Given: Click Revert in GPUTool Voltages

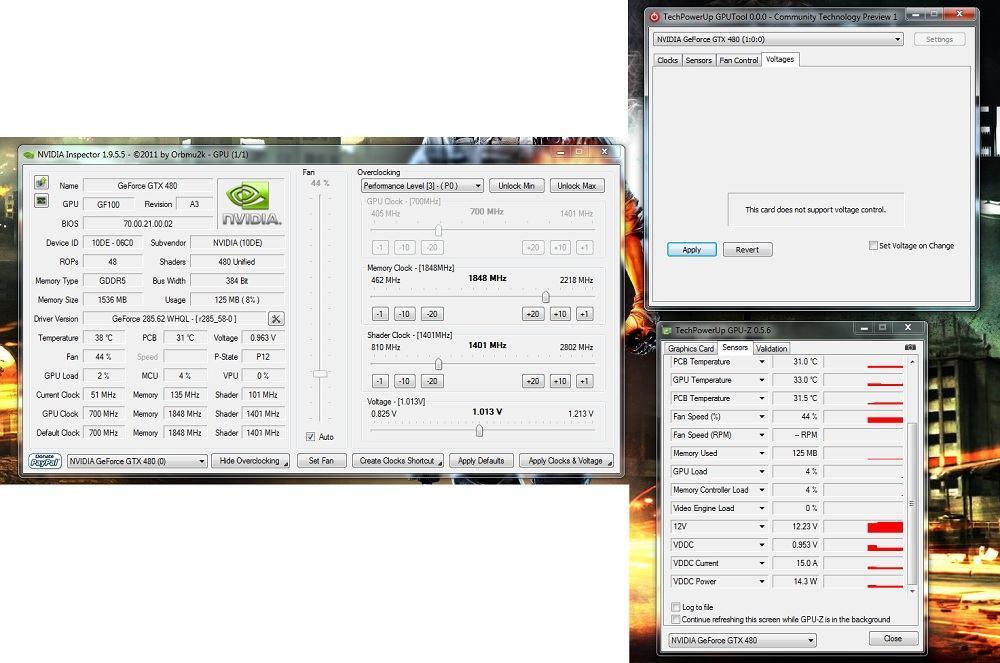Looking at the screenshot, I should [747, 249].
